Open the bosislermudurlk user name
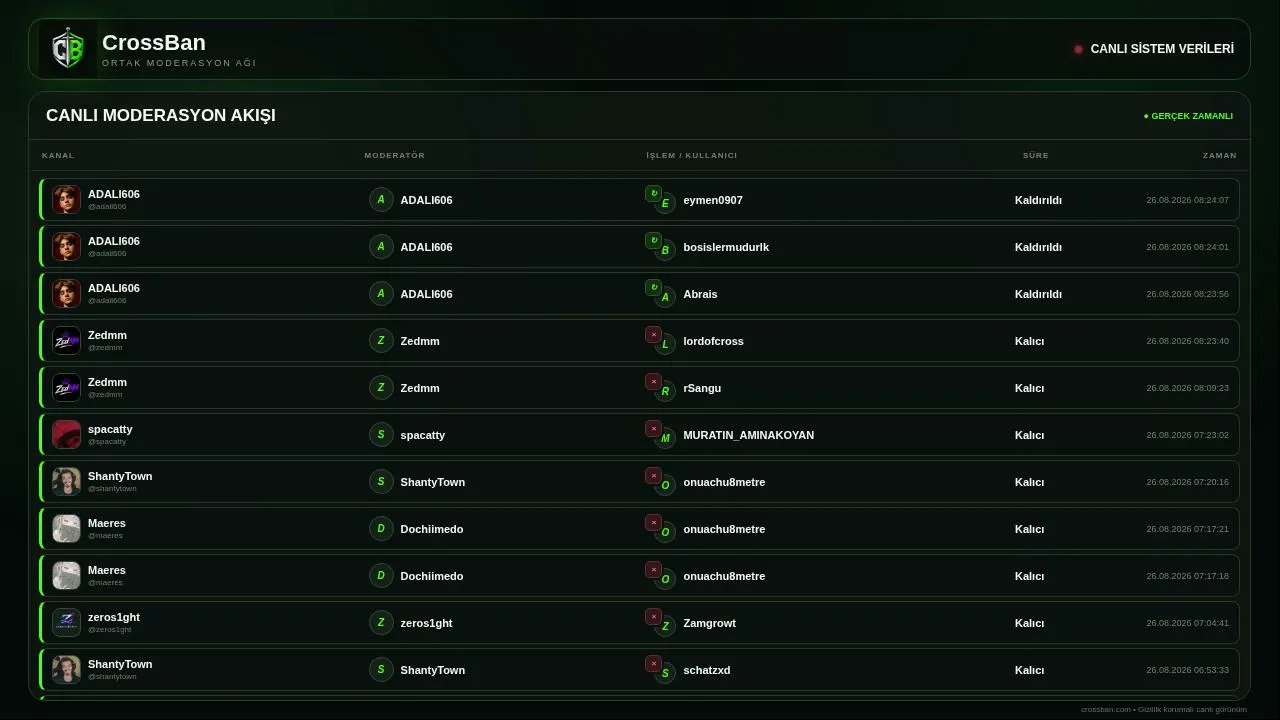The width and height of the screenshot is (1280, 720). 726,247
